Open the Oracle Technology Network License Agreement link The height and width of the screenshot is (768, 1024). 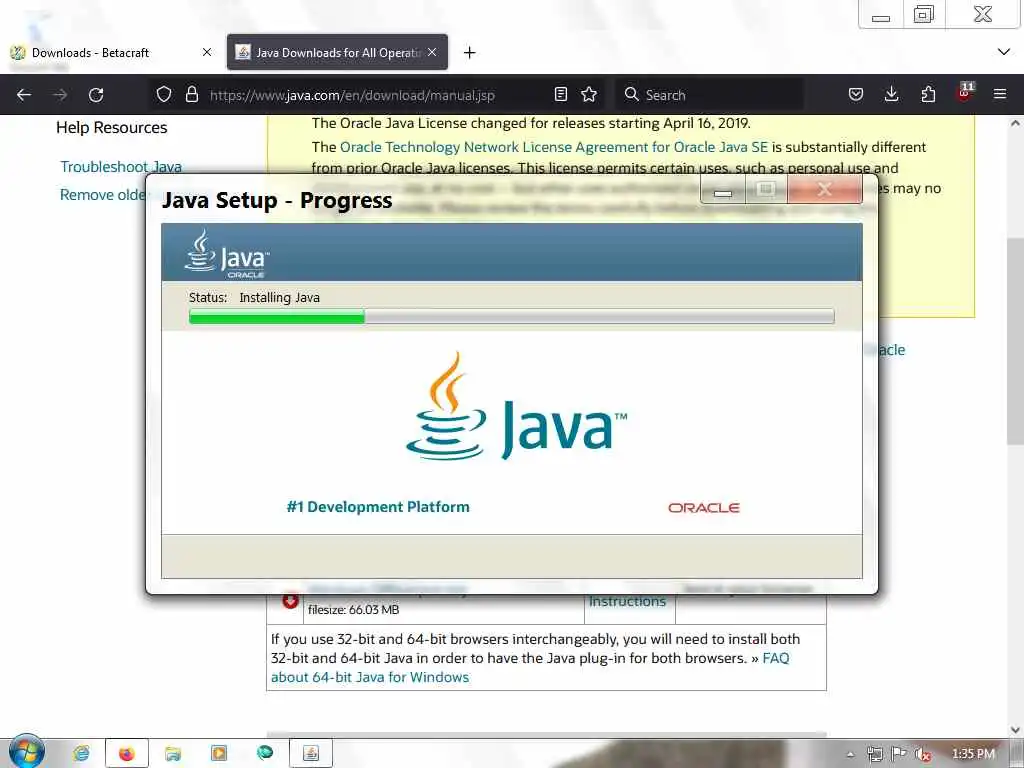tap(554, 147)
